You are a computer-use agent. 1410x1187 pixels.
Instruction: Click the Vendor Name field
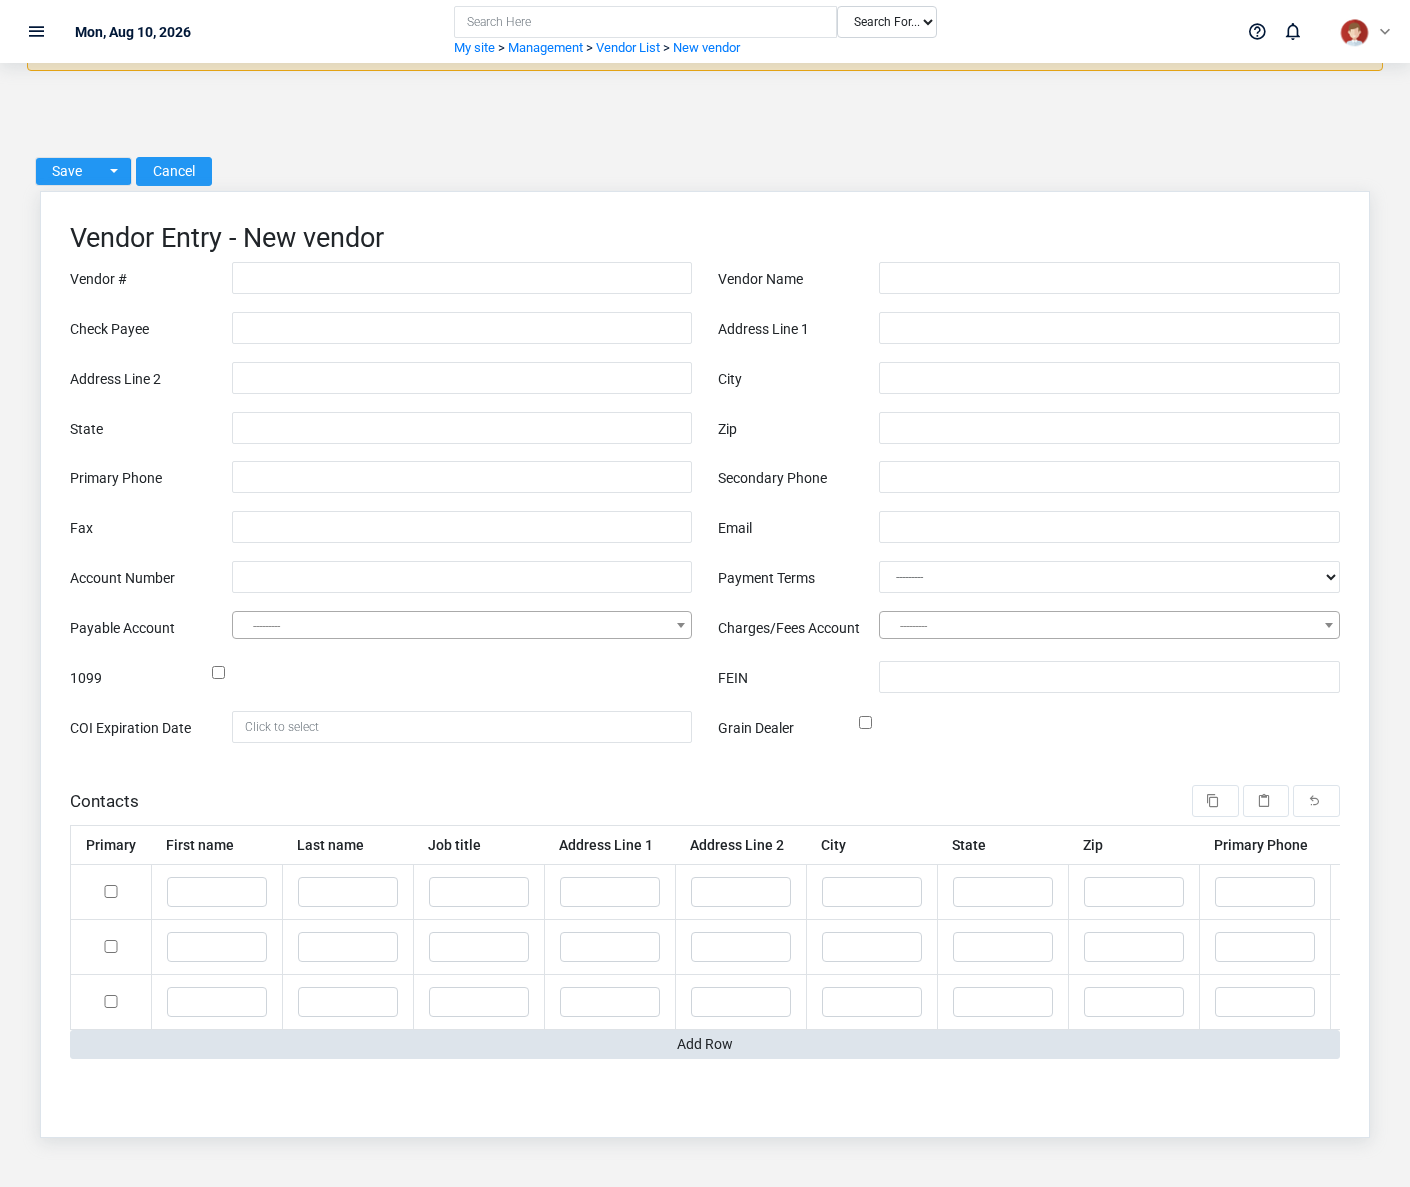coord(1109,278)
